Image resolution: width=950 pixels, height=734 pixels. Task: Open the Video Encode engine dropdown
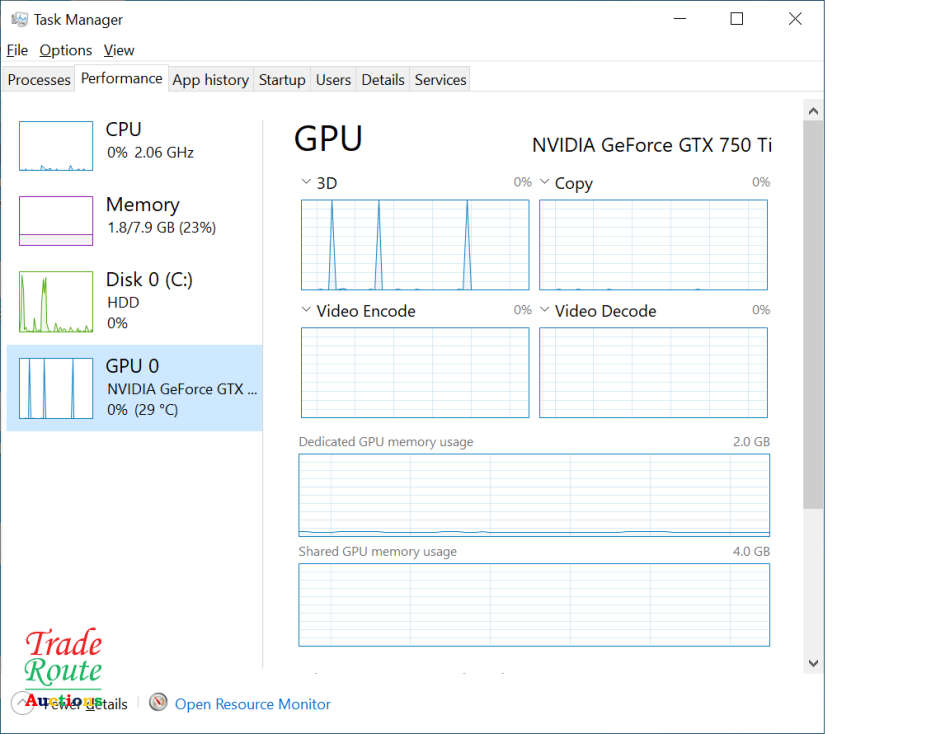tap(307, 311)
